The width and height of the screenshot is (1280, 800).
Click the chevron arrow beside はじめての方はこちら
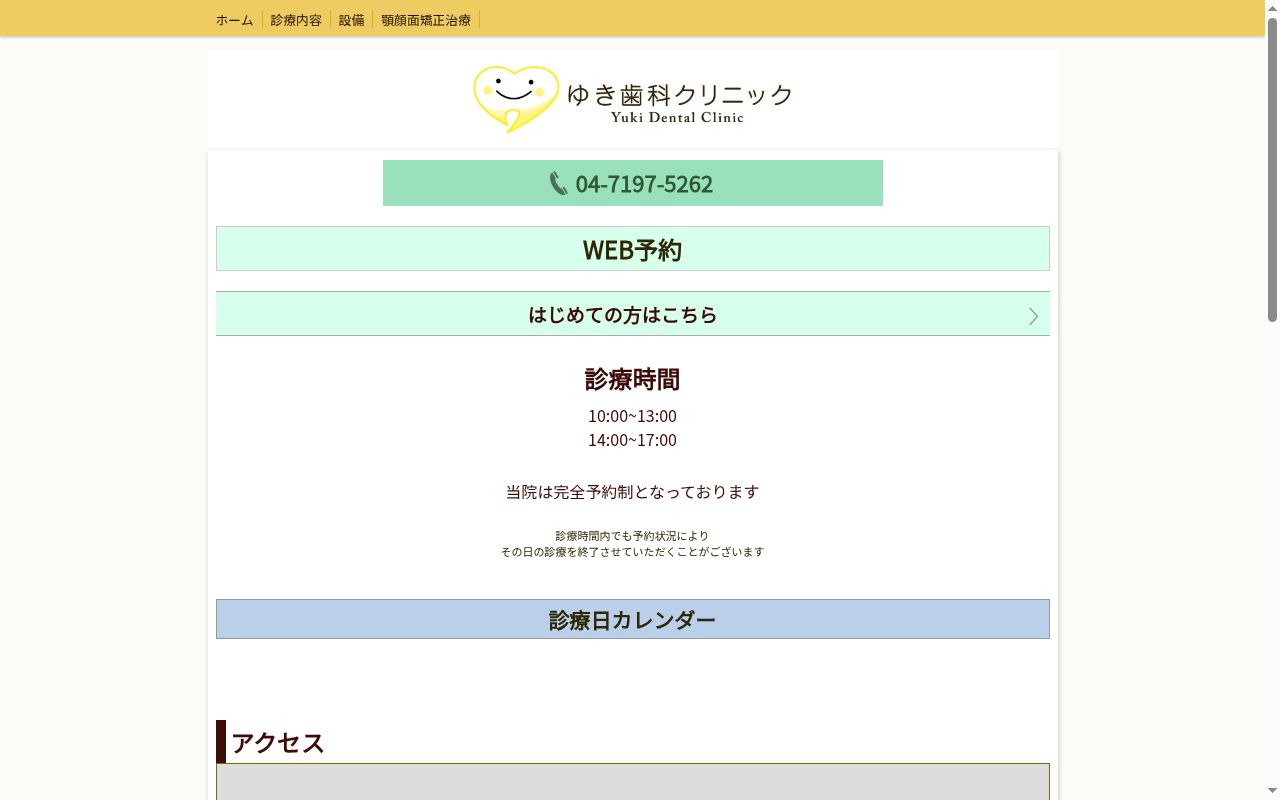tap(1033, 316)
